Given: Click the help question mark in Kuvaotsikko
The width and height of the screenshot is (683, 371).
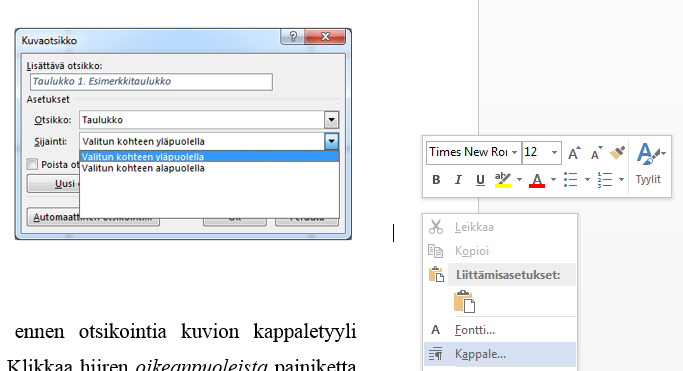Looking at the screenshot, I should coord(293,37).
